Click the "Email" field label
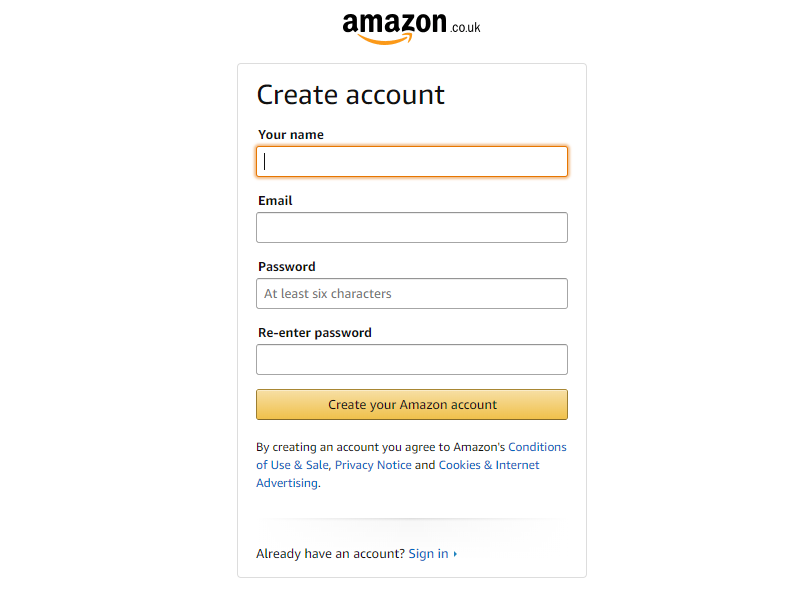 tap(275, 201)
